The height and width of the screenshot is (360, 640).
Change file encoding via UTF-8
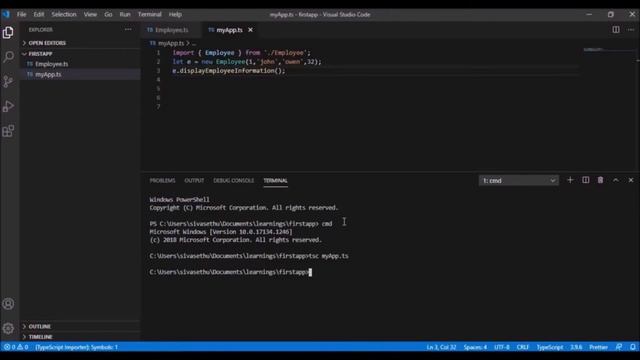502,347
